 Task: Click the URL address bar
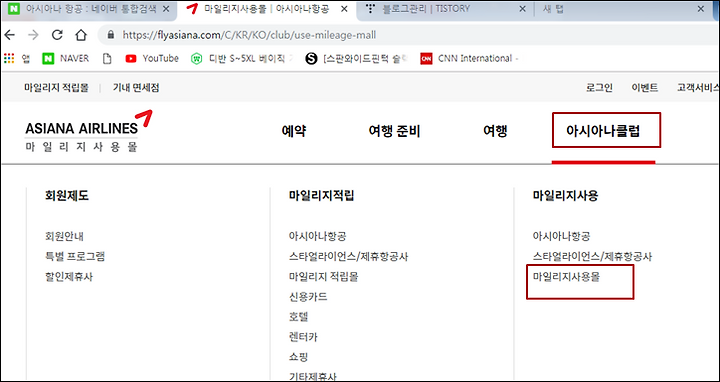pyautogui.click(x=409, y=35)
